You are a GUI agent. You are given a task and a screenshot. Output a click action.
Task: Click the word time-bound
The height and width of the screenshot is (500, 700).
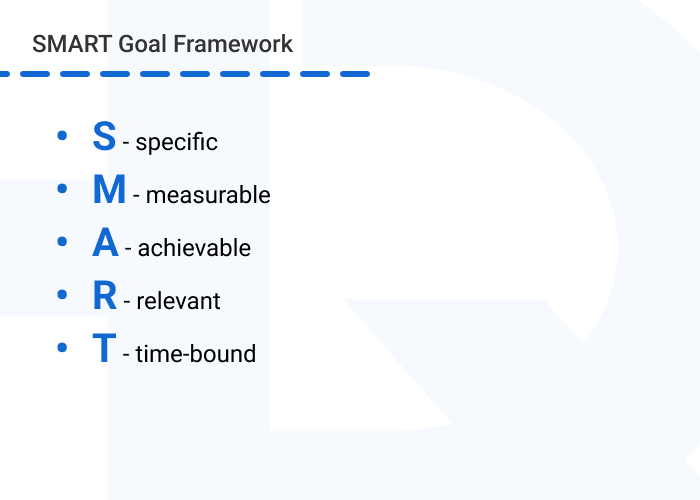tap(195, 353)
